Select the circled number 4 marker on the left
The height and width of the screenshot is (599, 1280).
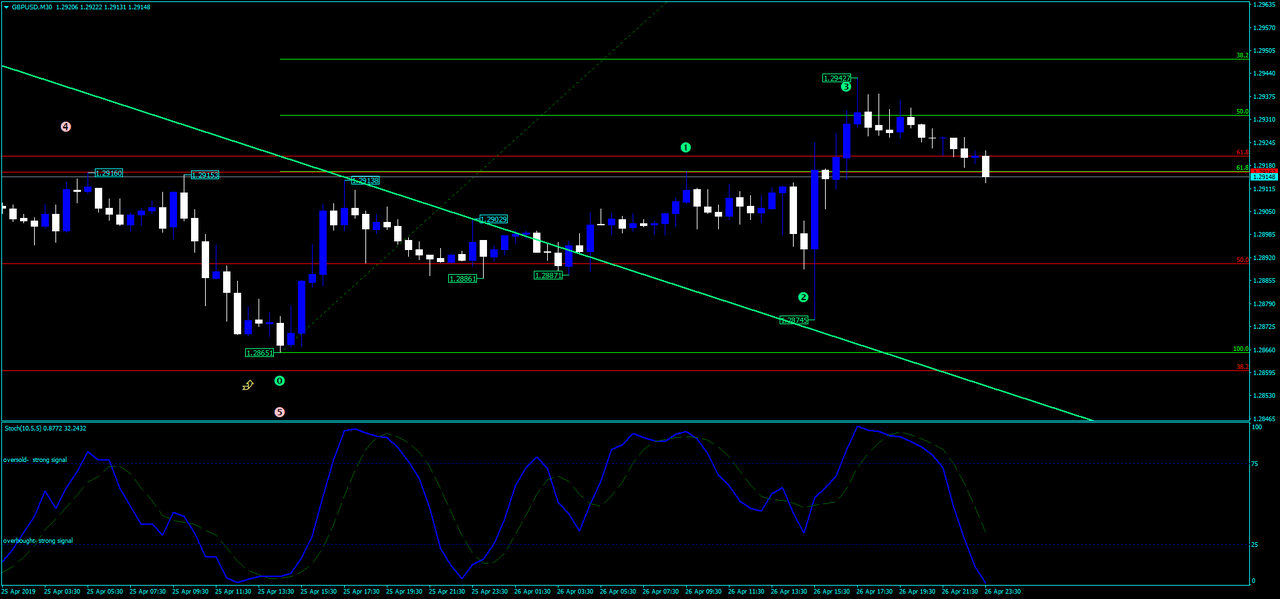(65, 126)
